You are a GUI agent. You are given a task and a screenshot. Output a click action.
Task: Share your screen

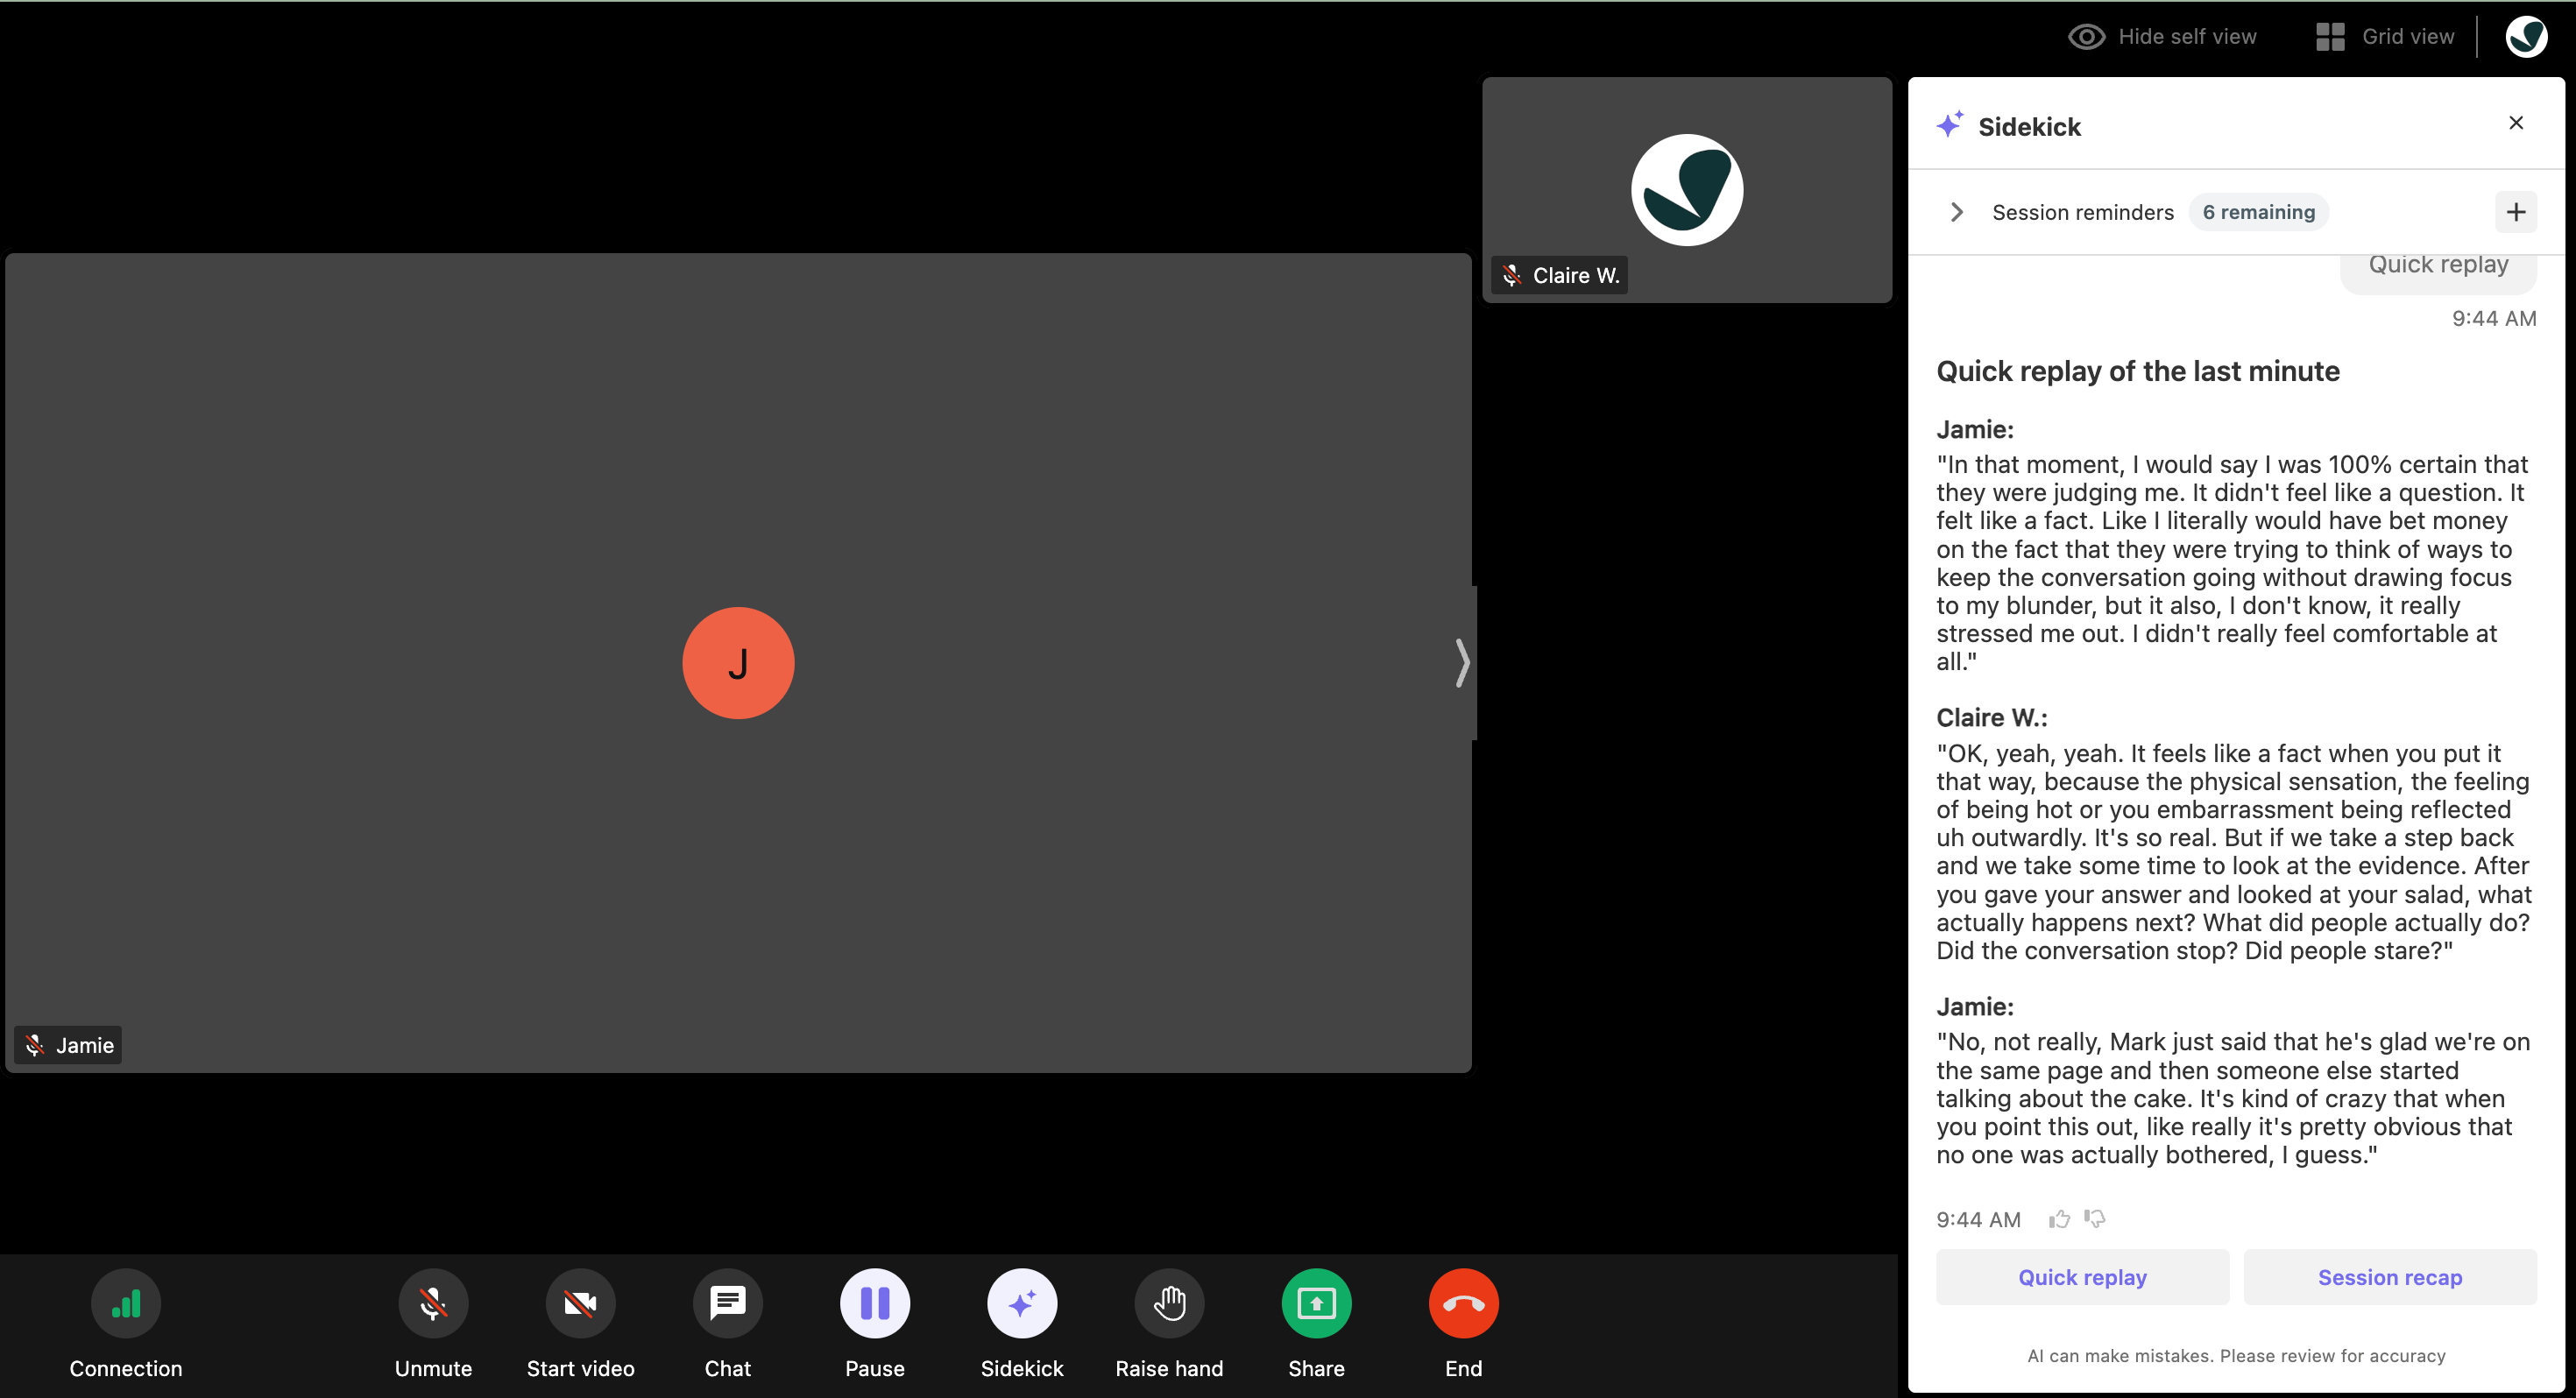(x=1316, y=1303)
